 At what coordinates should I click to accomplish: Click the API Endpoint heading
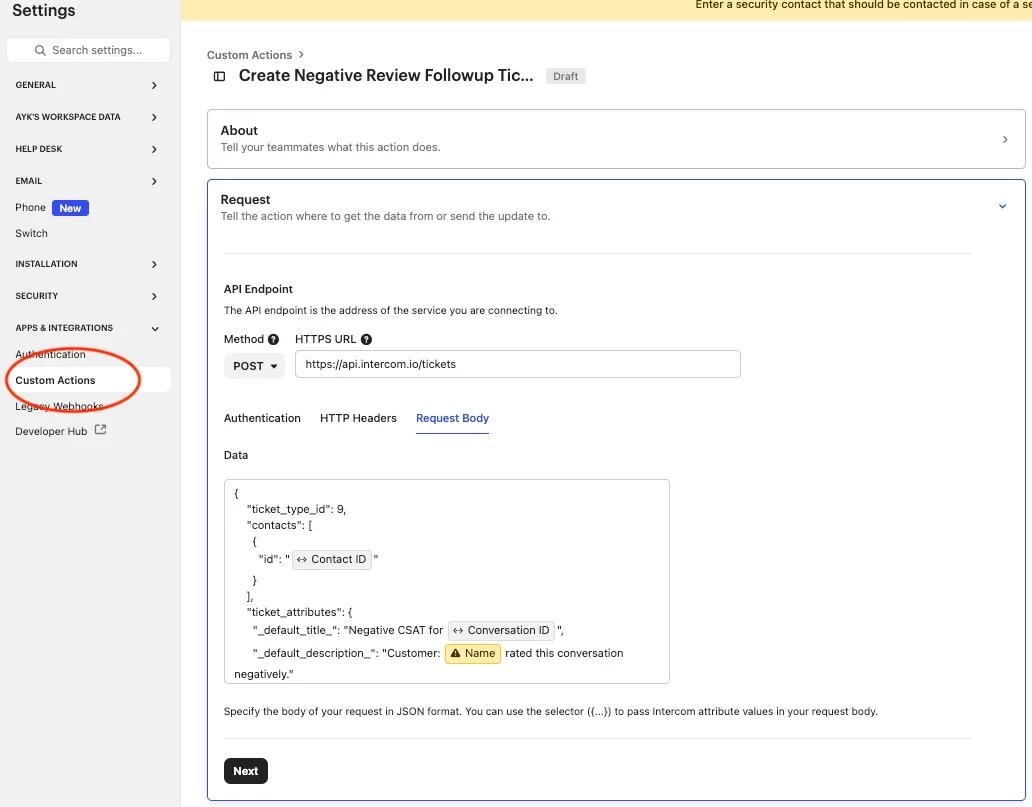pyautogui.click(x=258, y=289)
